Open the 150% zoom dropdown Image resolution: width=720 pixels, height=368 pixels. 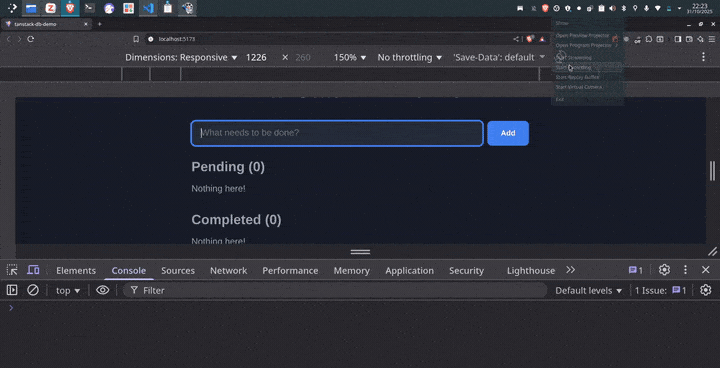[x=350, y=57]
